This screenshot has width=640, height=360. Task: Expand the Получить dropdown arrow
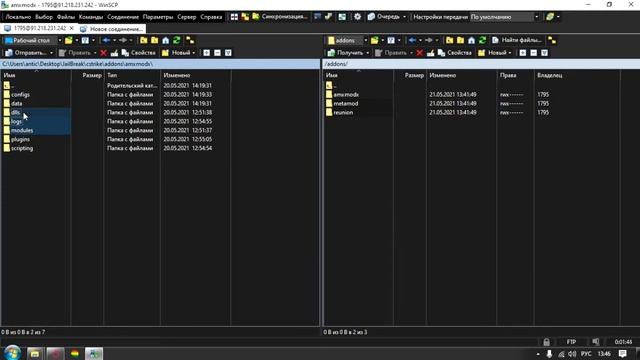(367, 53)
